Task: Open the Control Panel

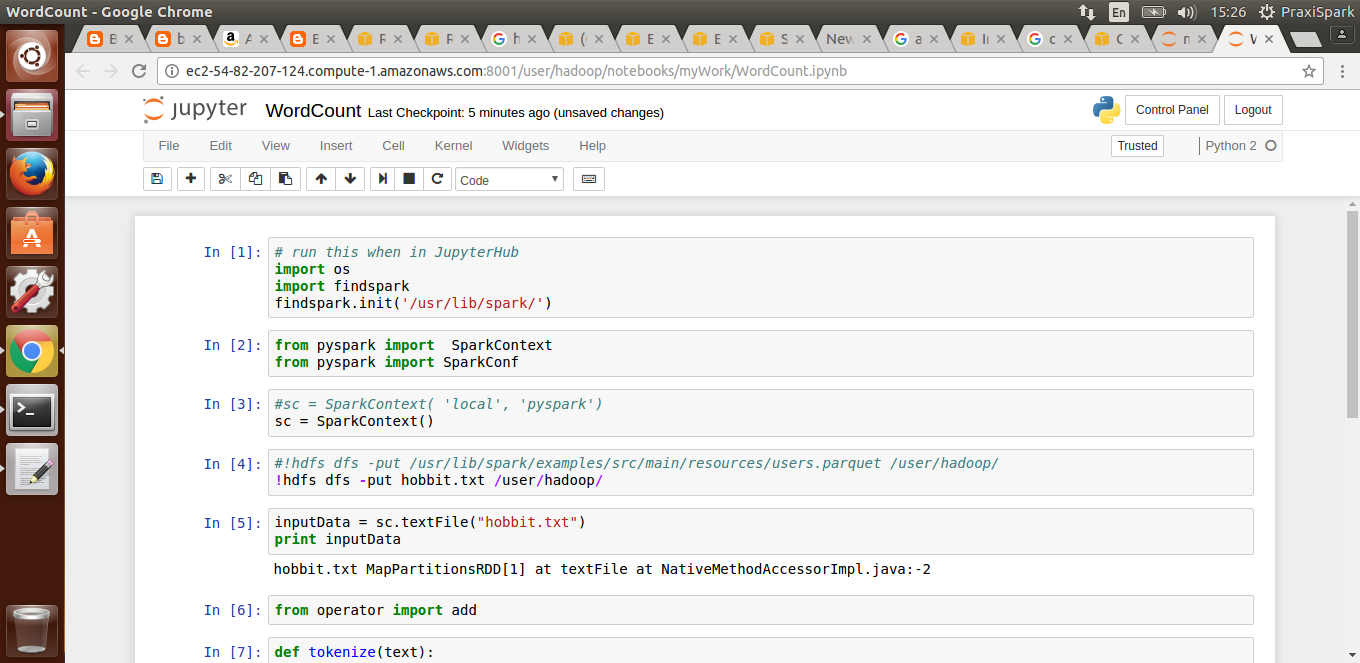Action: 1172,109
